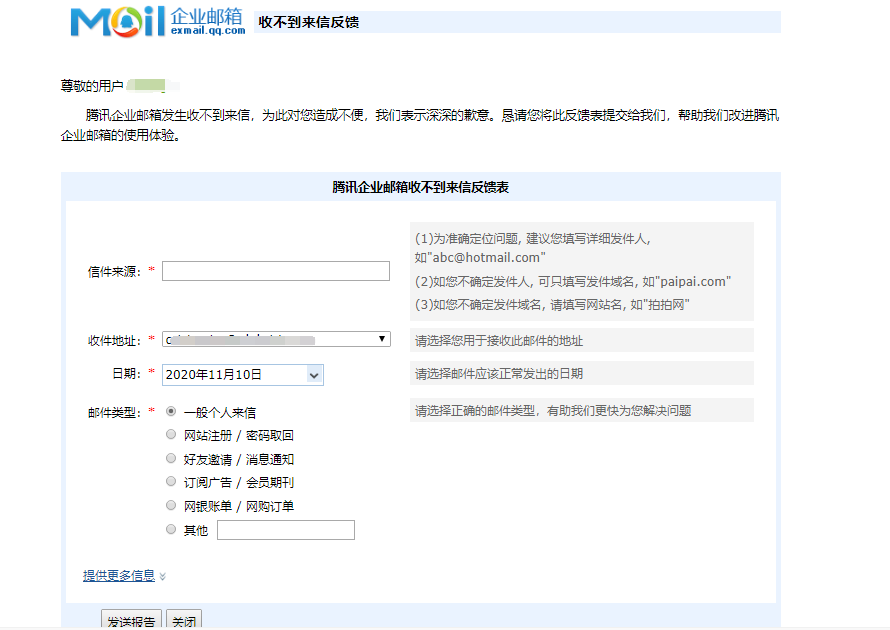Click inside the 信件来源 input field
The width and height of the screenshot is (890, 630).
275,270
